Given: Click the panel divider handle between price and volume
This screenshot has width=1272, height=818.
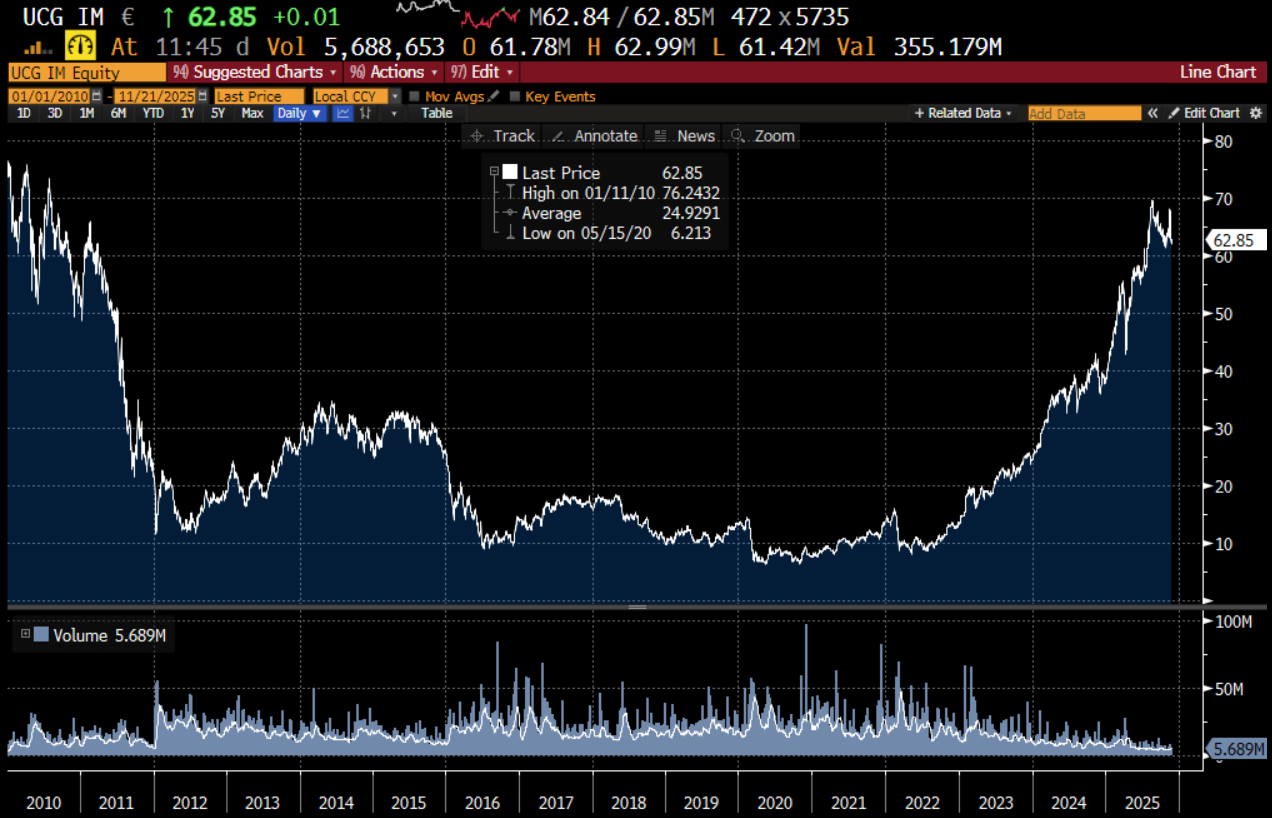Looking at the screenshot, I should (x=637, y=607).
